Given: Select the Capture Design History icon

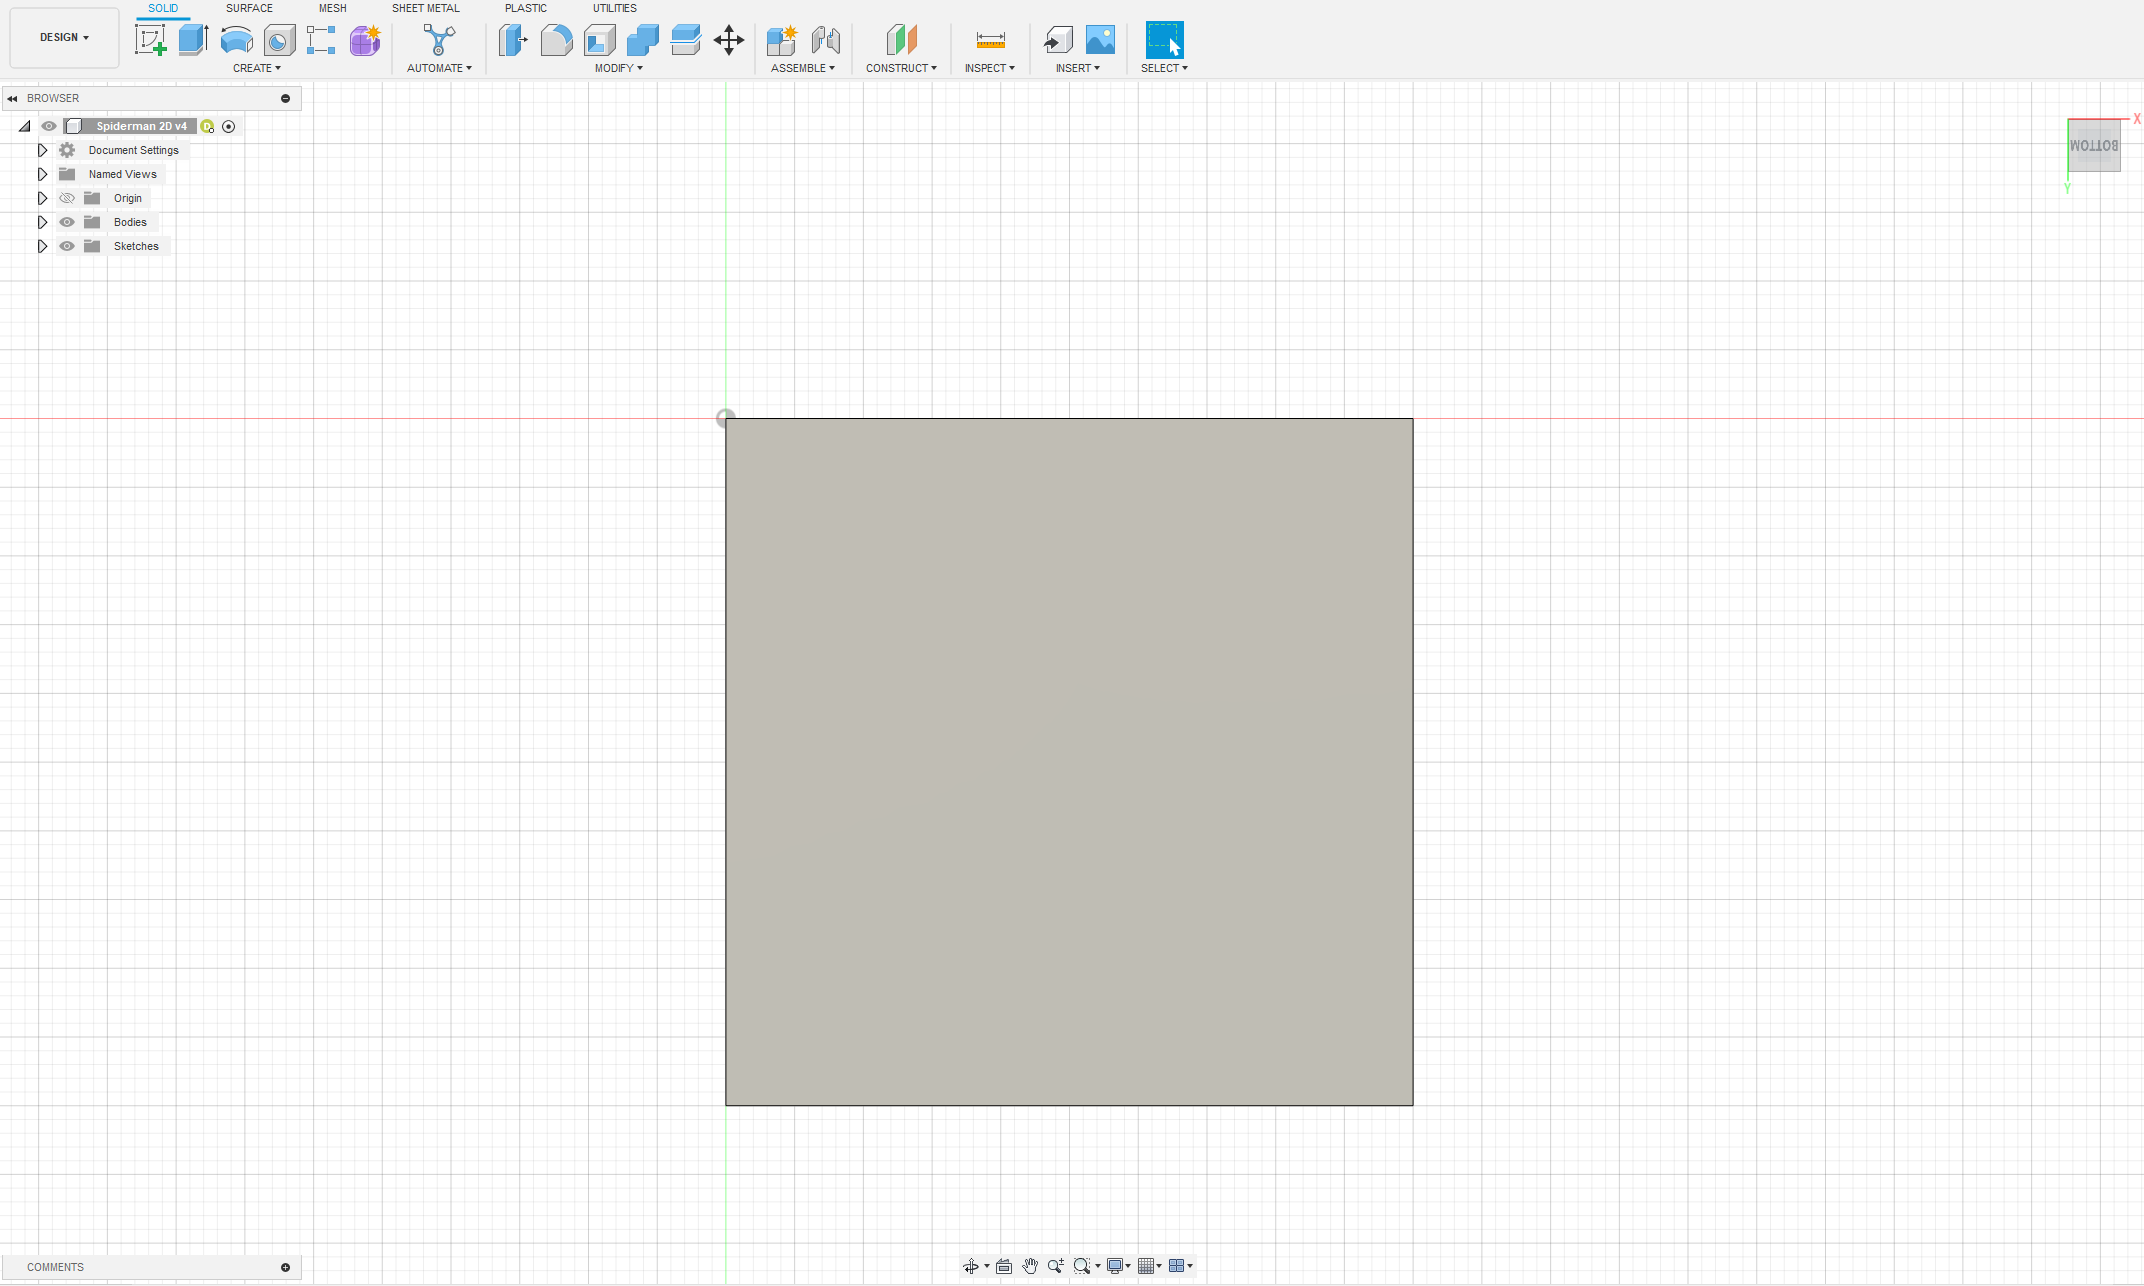Looking at the screenshot, I should (228, 126).
